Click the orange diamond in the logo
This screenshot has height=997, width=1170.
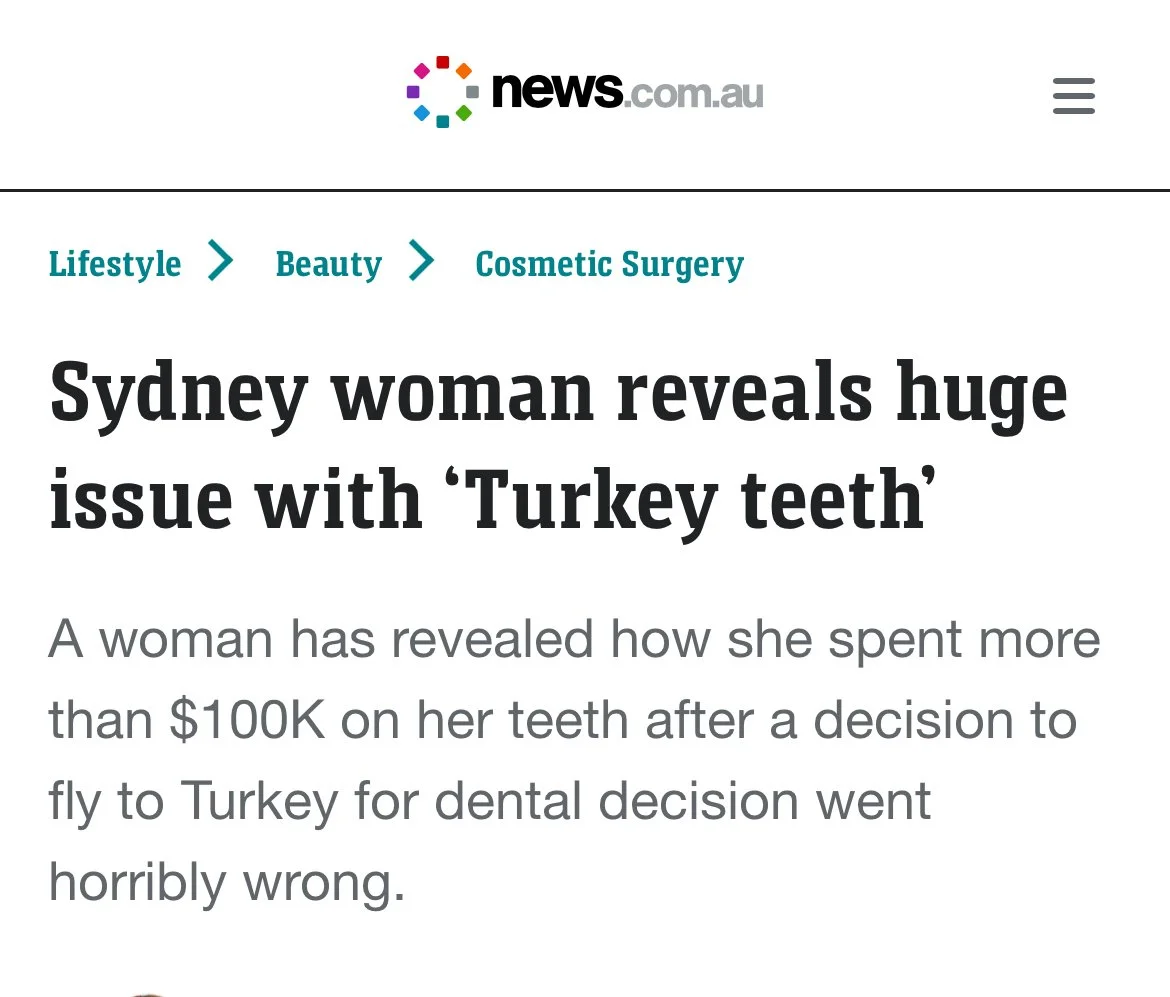[464, 71]
